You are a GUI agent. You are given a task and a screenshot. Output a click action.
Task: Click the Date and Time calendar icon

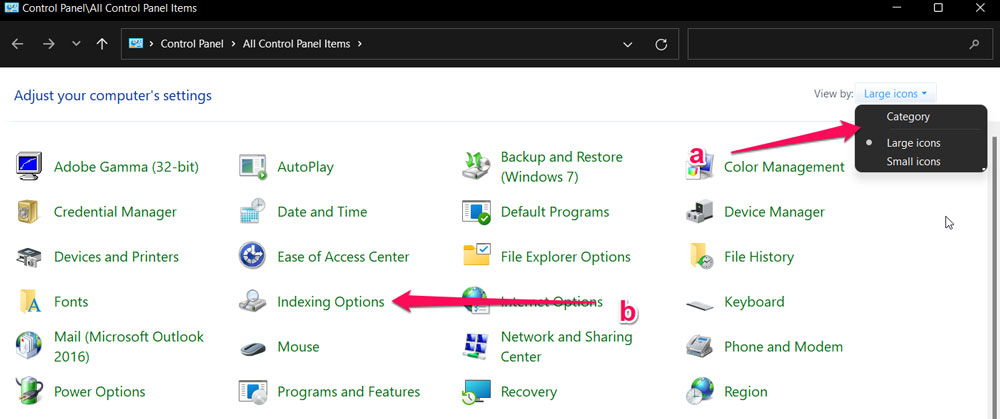click(252, 211)
